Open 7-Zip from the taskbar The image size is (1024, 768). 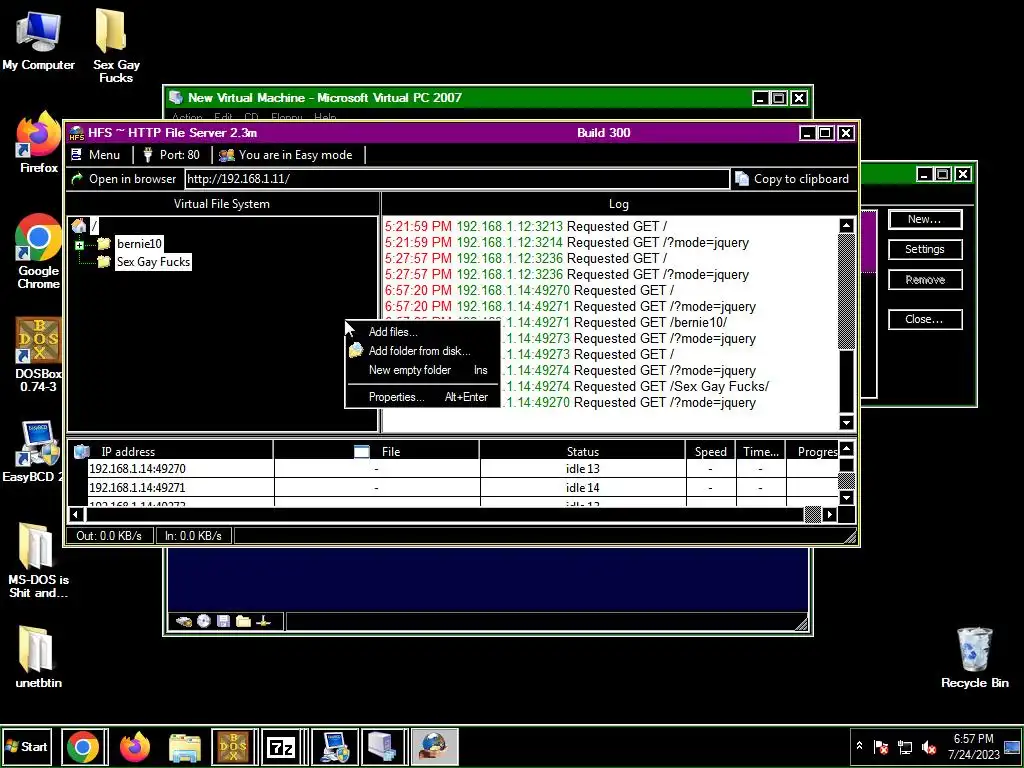(x=282, y=746)
